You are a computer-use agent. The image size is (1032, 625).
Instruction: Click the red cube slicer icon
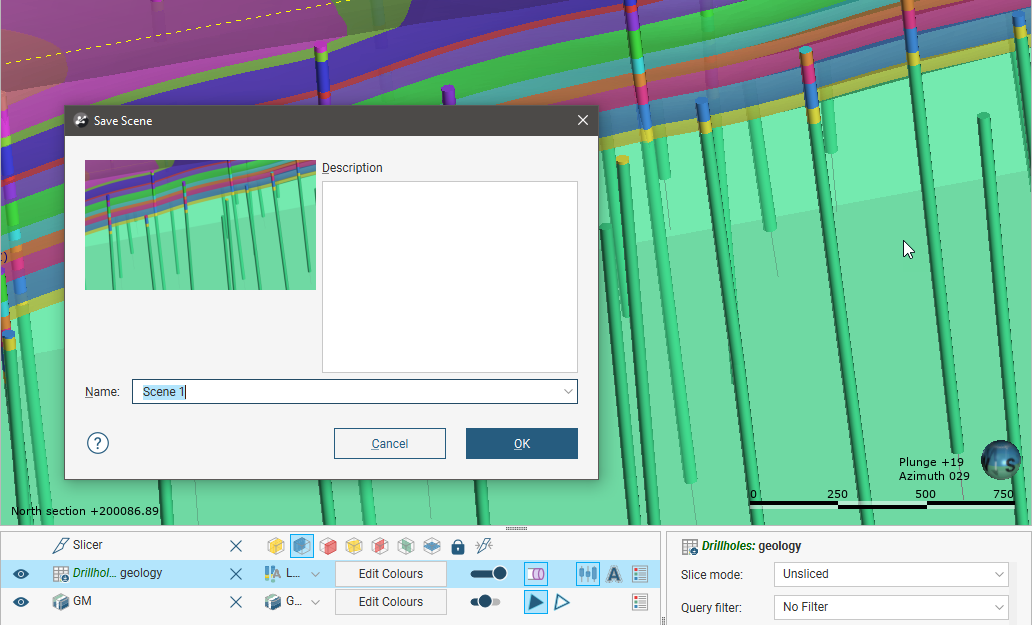pos(328,546)
